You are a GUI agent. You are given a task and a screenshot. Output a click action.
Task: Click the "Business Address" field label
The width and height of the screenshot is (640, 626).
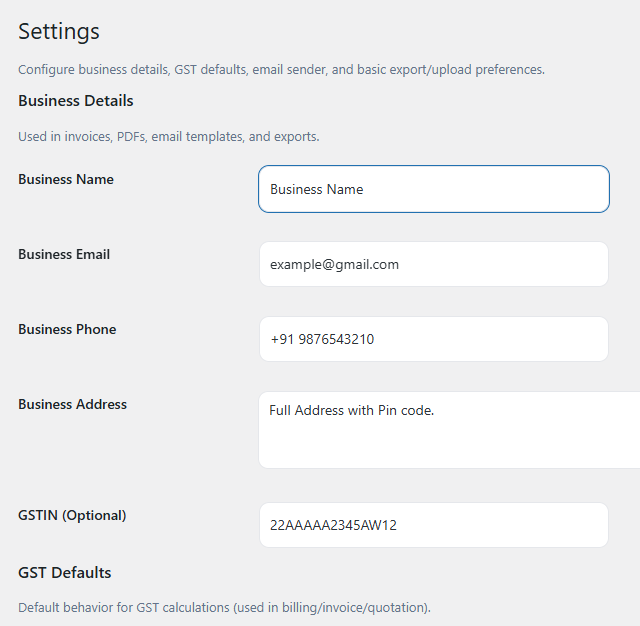pos(72,405)
